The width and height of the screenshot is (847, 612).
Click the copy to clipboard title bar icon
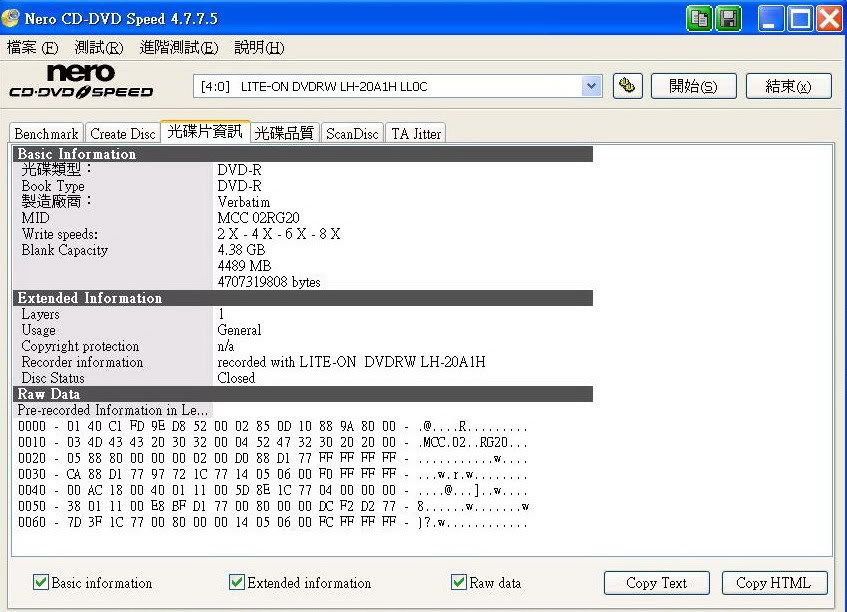(x=699, y=19)
